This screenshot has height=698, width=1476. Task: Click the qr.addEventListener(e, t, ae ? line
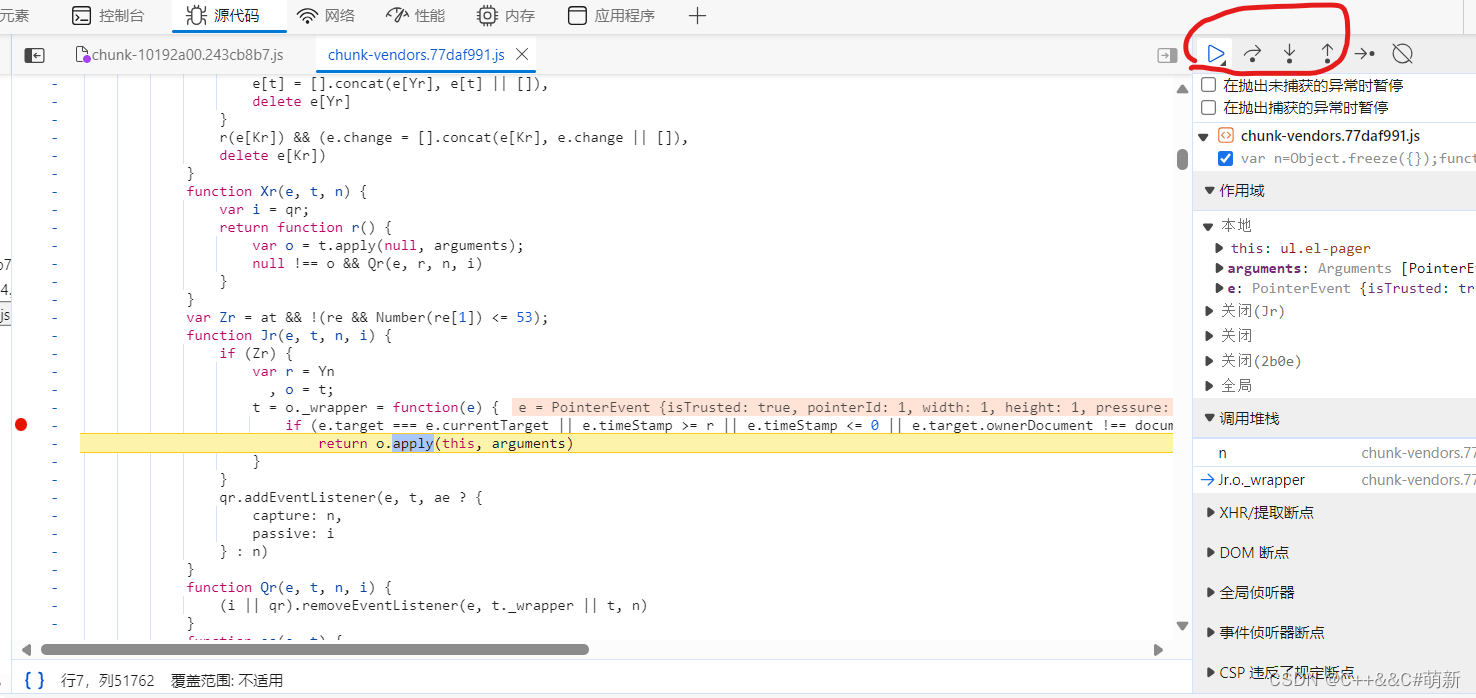(351, 497)
